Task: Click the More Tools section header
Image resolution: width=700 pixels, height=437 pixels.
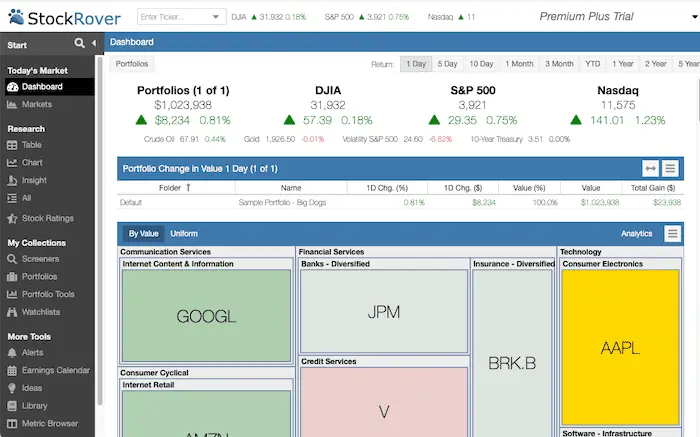Action: 29,337
